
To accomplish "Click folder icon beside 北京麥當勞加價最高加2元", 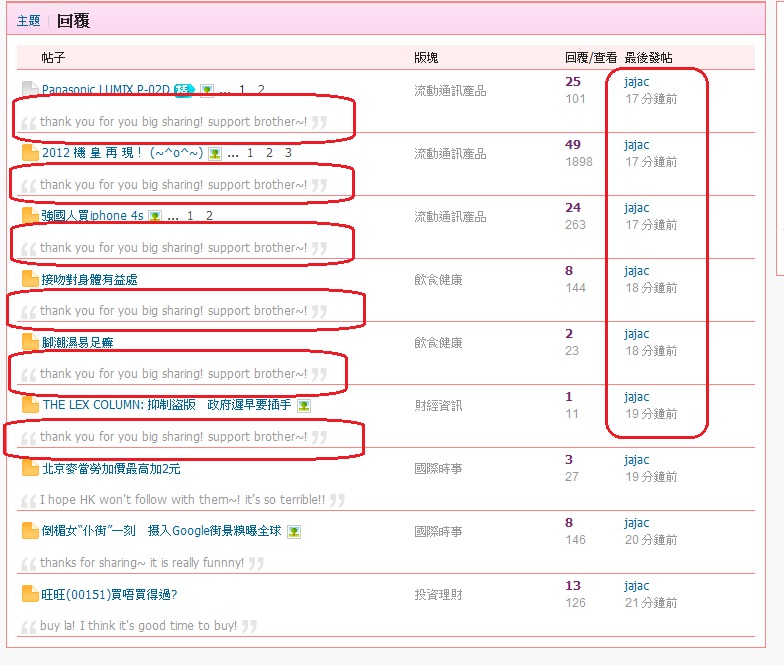I will [29, 468].
